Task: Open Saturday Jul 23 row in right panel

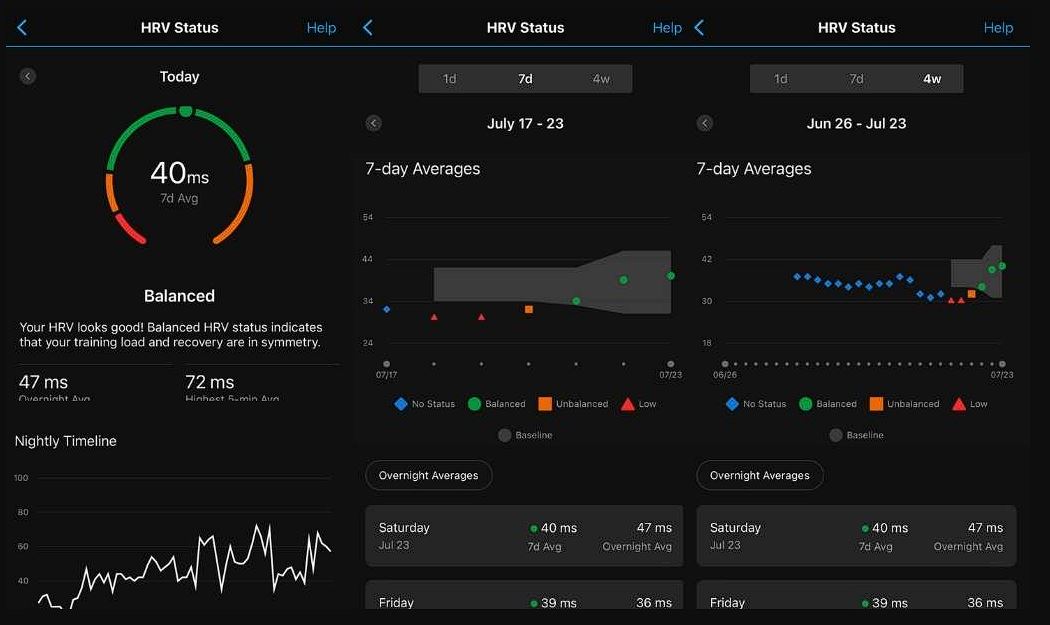Action: click(x=856, y=536)
